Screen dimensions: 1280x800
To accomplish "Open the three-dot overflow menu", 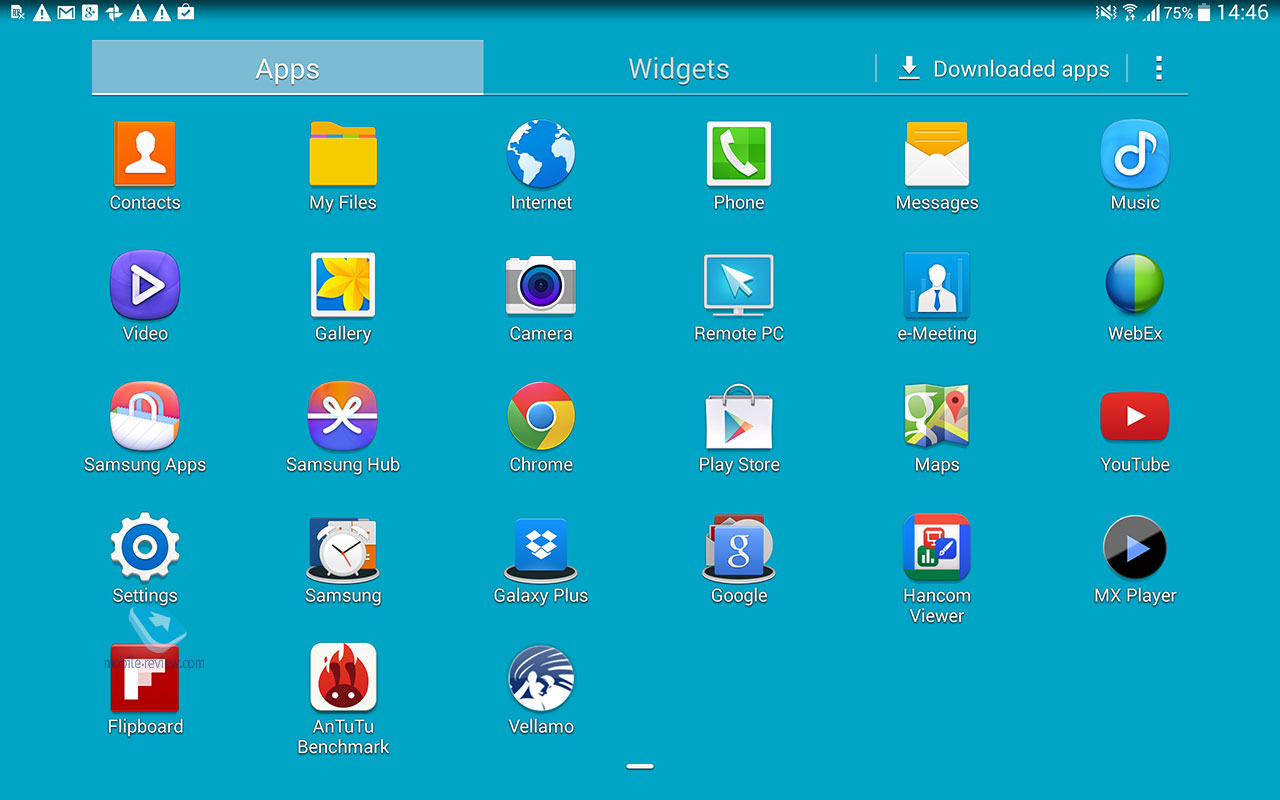I will [1159, 68].
